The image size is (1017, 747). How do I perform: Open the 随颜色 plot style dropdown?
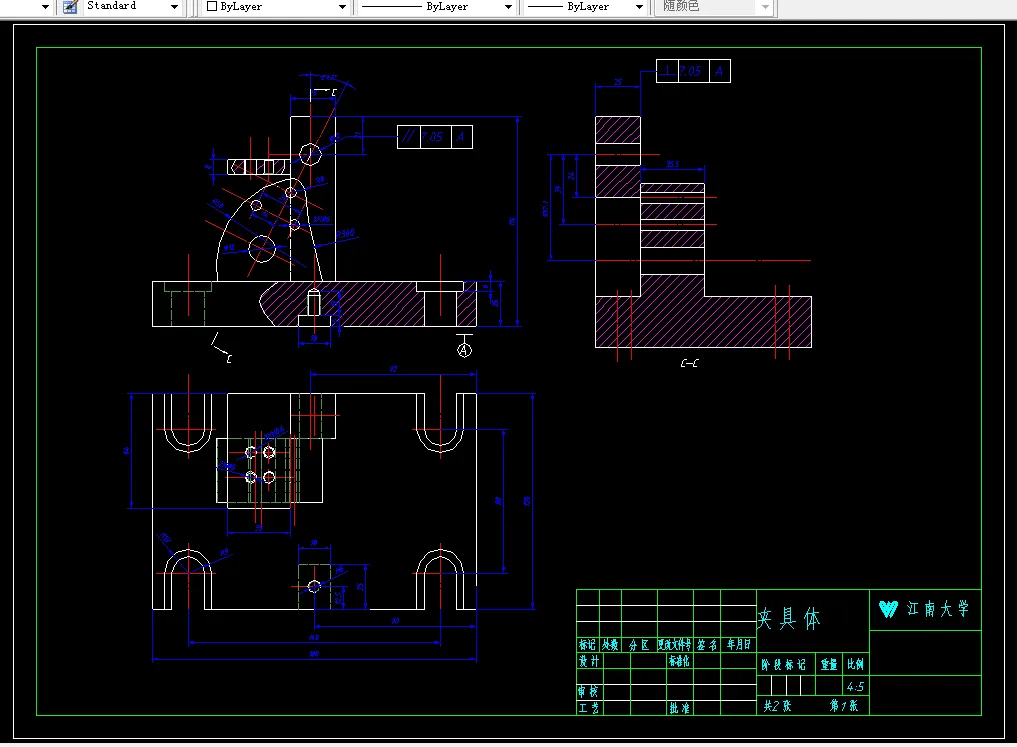765,6
